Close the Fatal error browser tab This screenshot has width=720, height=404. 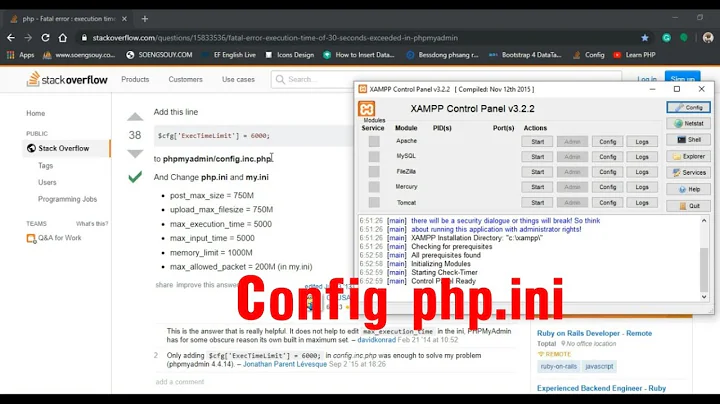point(124,19)
